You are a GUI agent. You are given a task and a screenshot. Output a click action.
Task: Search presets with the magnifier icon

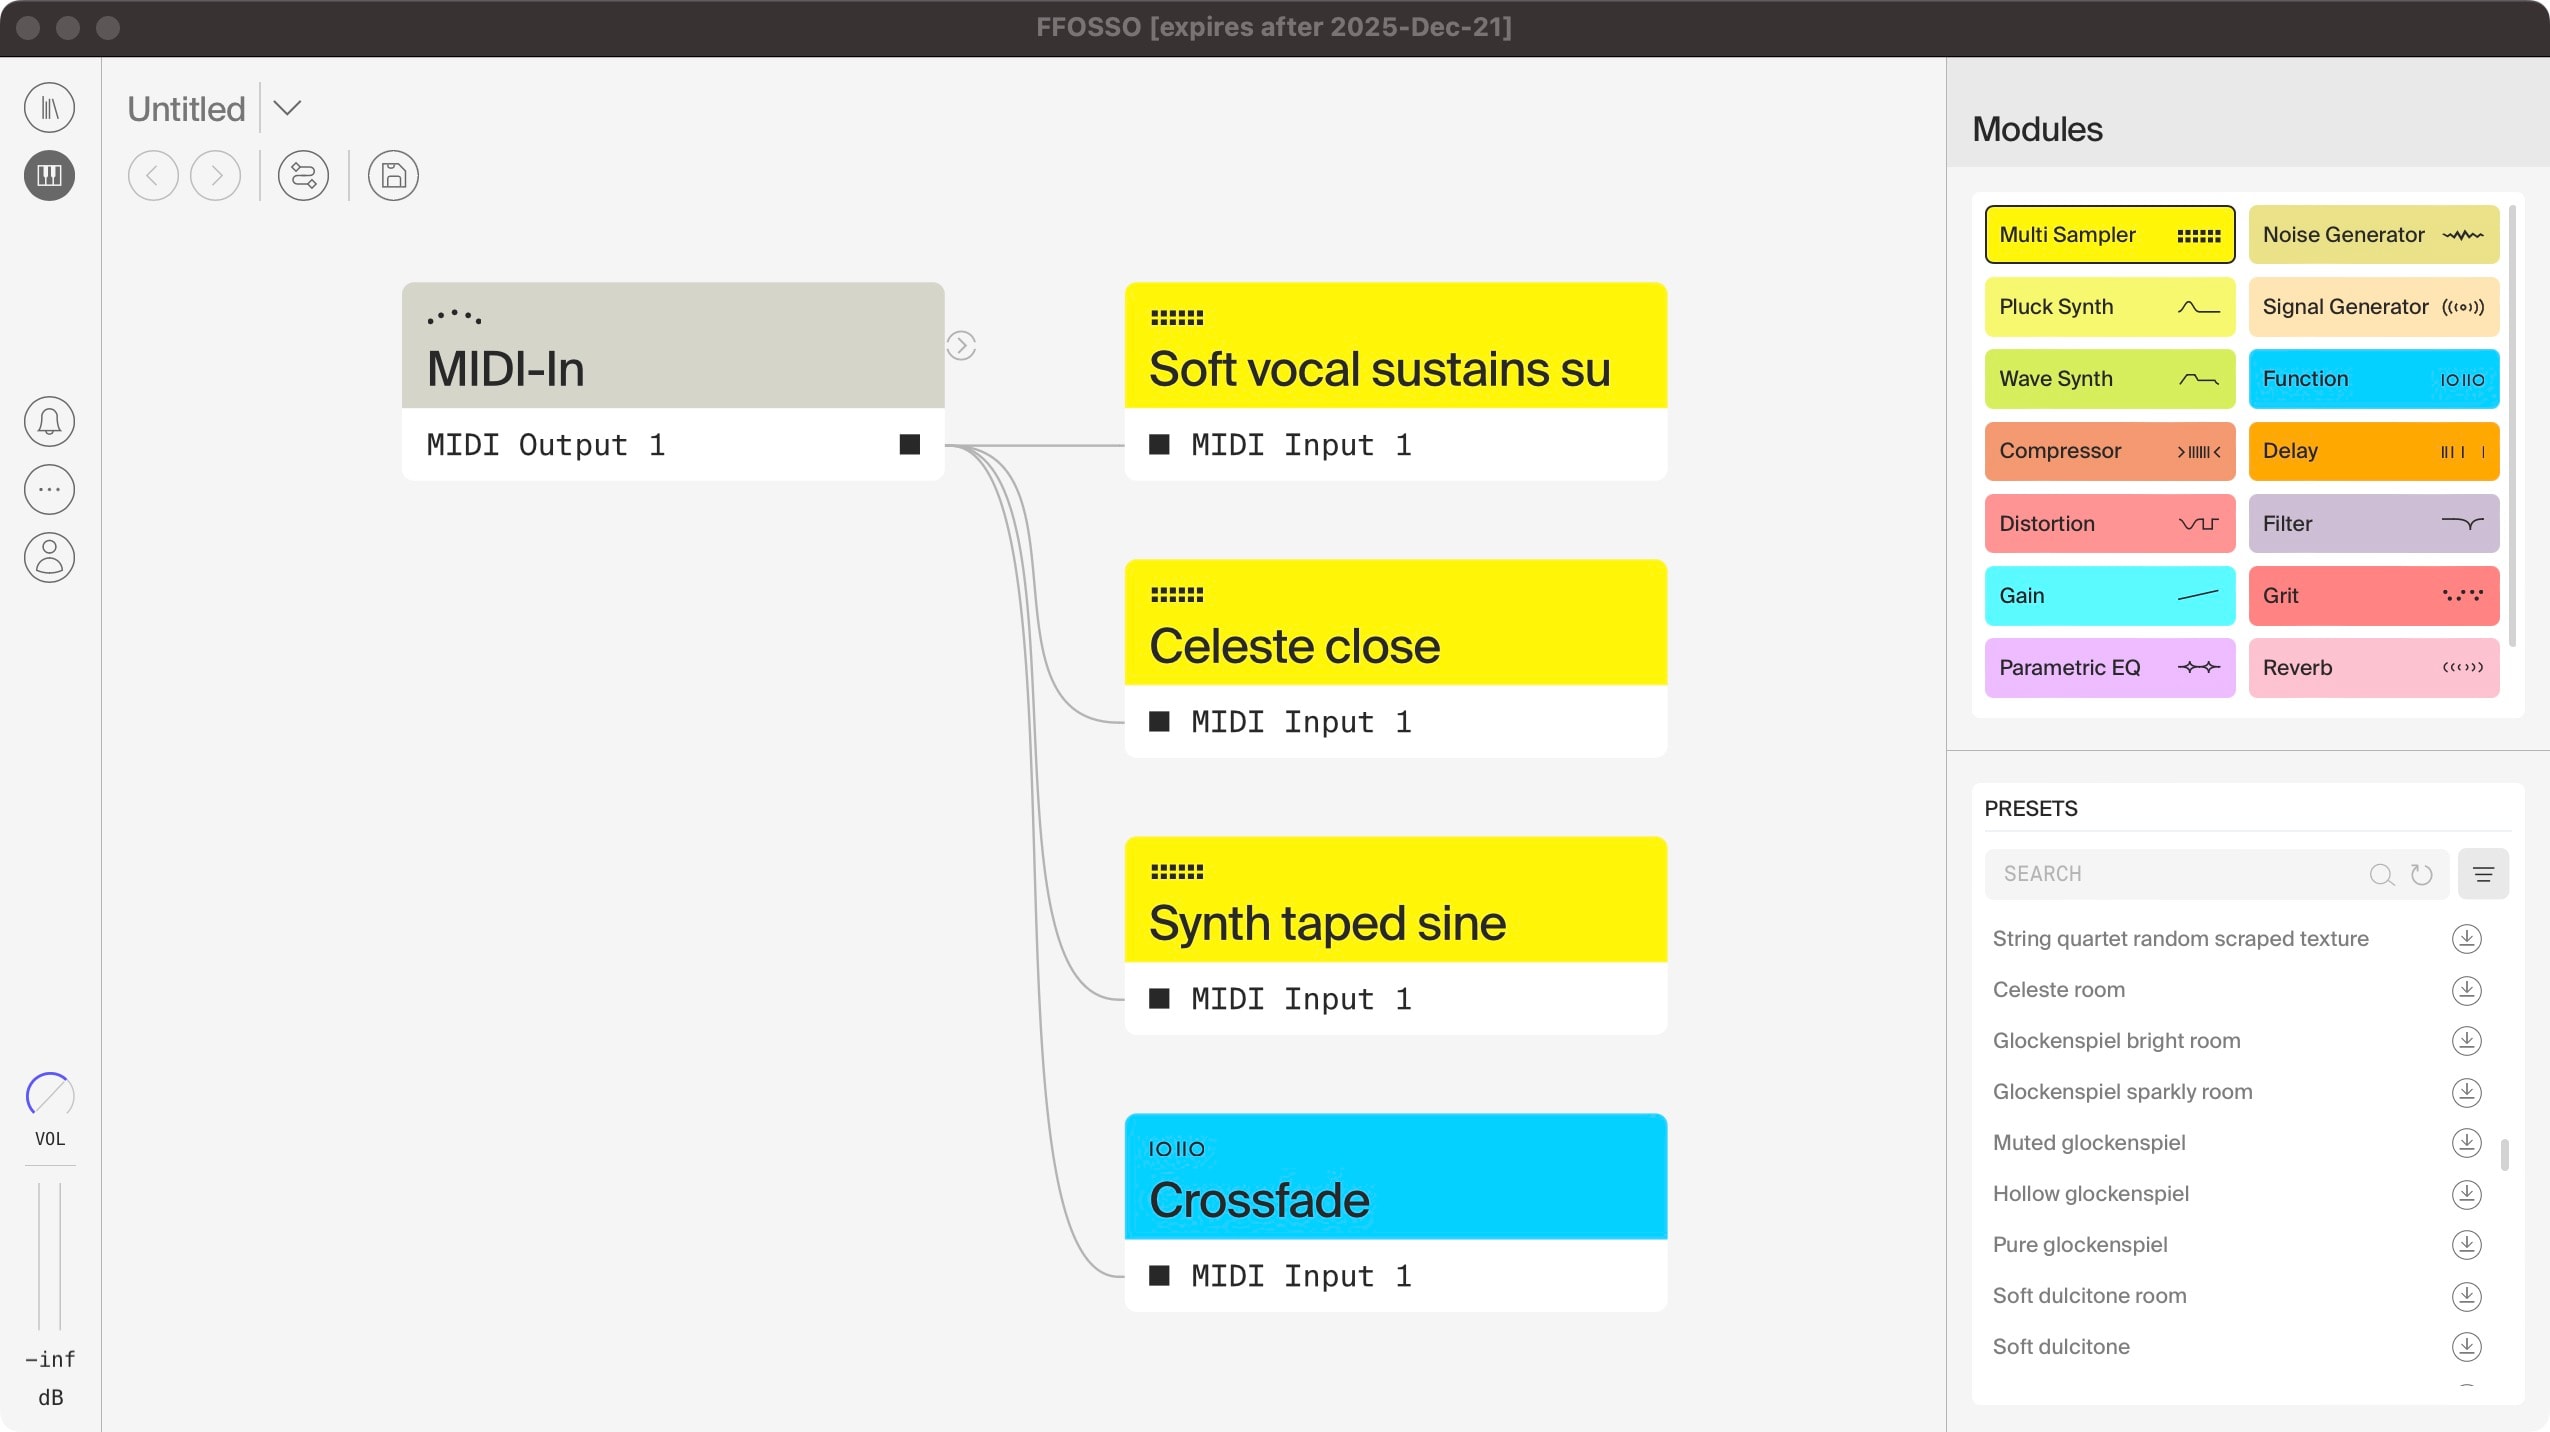coord(2381,874)
